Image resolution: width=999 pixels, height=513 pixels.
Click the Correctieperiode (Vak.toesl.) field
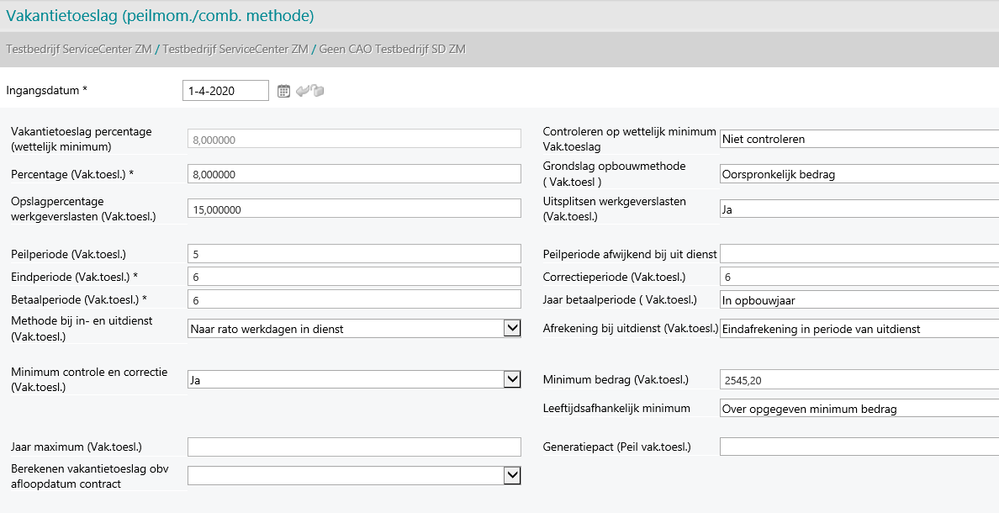point(858,277)
